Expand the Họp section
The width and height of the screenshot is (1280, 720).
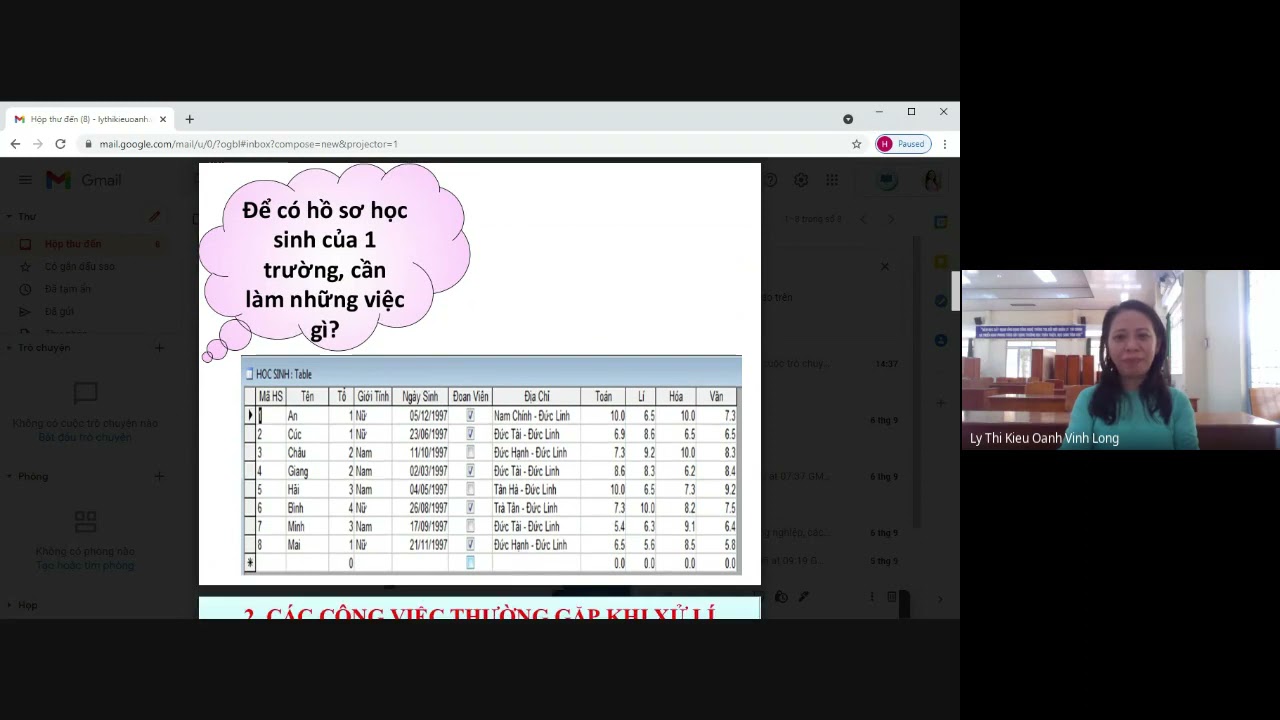[x=9, y=605]
